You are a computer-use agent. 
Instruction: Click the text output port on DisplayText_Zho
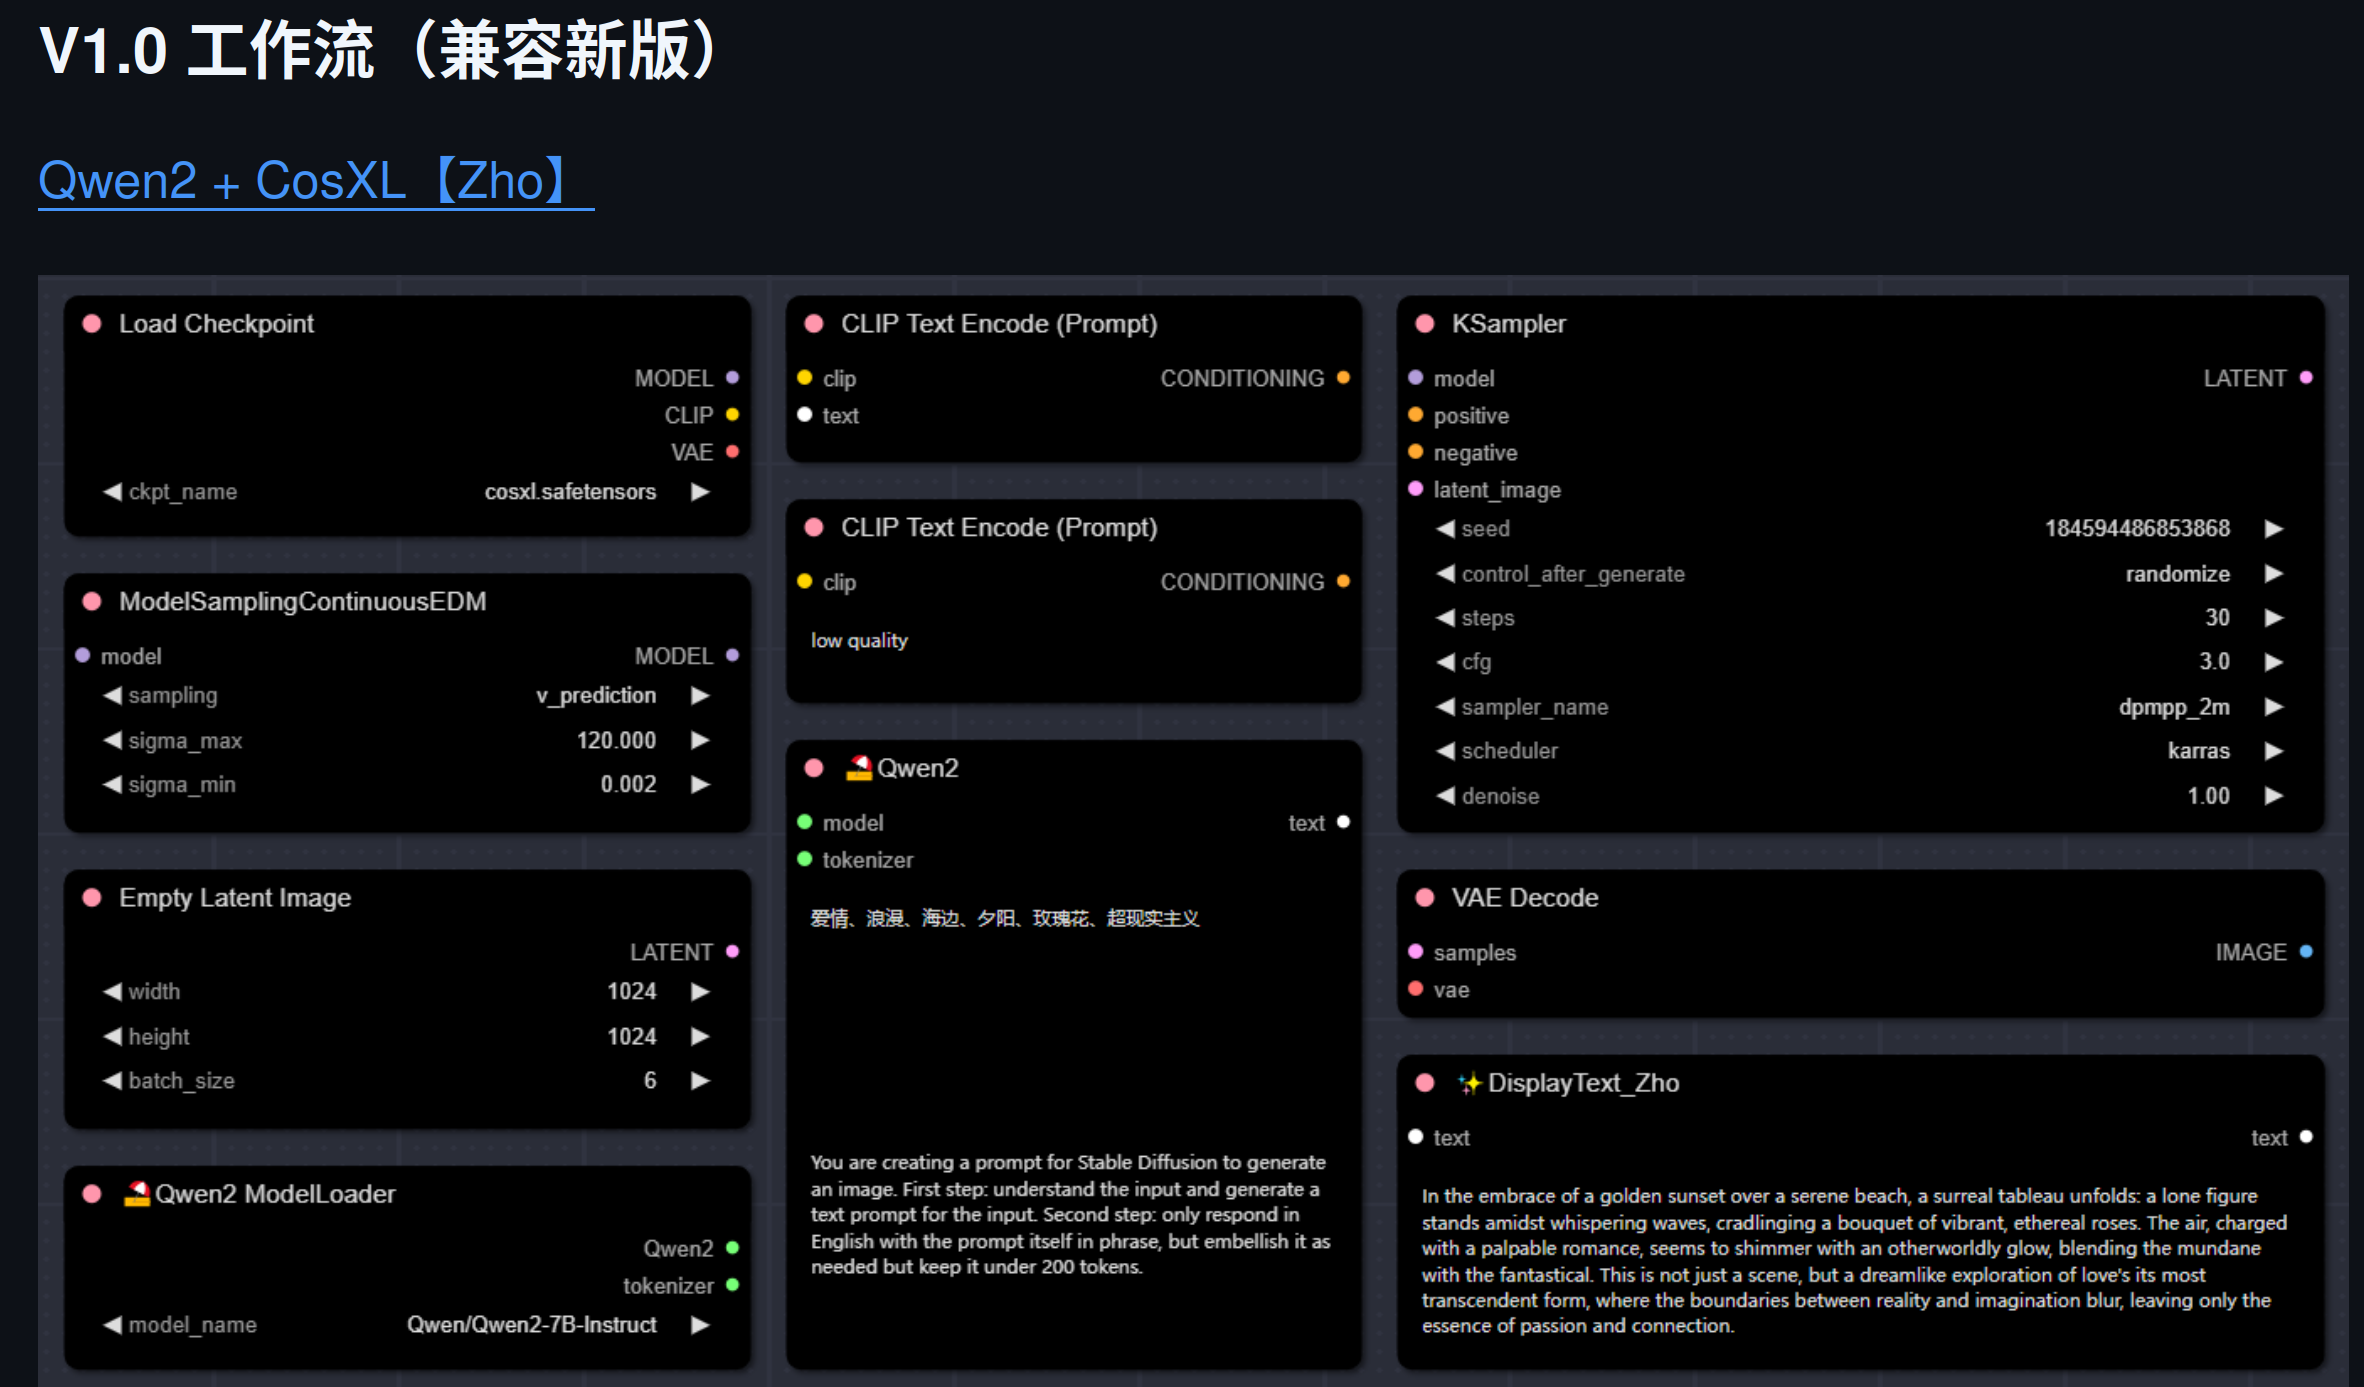2306,1137
